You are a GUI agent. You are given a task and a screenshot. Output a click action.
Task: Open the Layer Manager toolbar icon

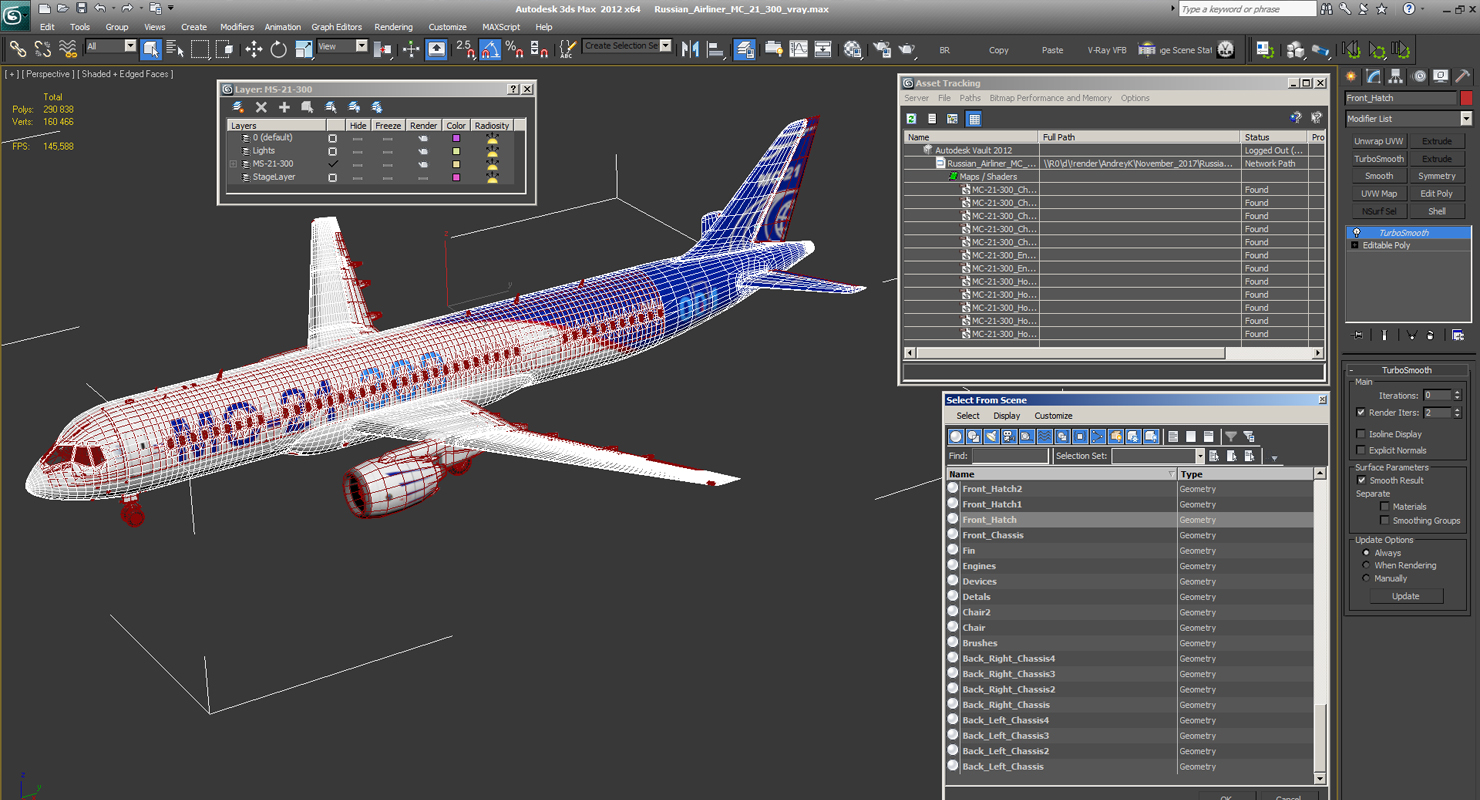coord(744,49)
